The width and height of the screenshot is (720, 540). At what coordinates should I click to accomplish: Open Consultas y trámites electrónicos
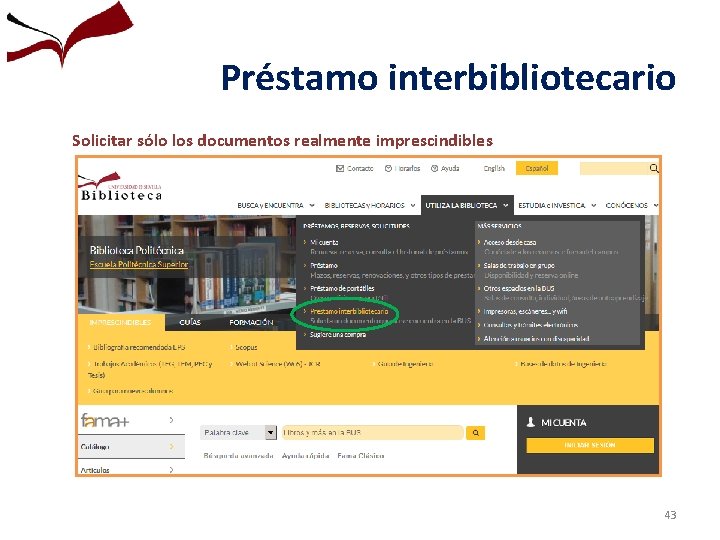pos(530,325)
